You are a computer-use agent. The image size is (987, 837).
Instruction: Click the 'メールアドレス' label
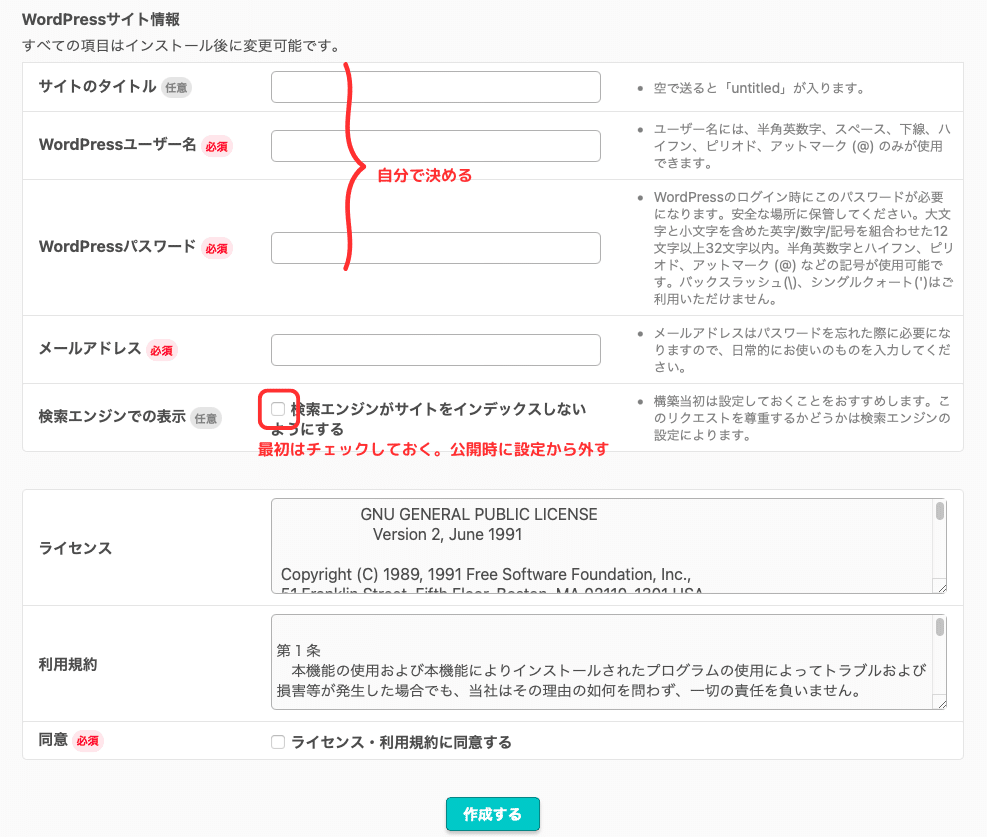90,349
